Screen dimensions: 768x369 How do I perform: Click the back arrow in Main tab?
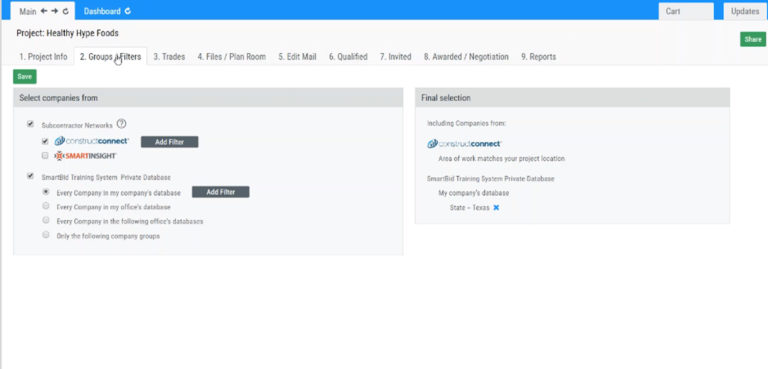point(44,11)
